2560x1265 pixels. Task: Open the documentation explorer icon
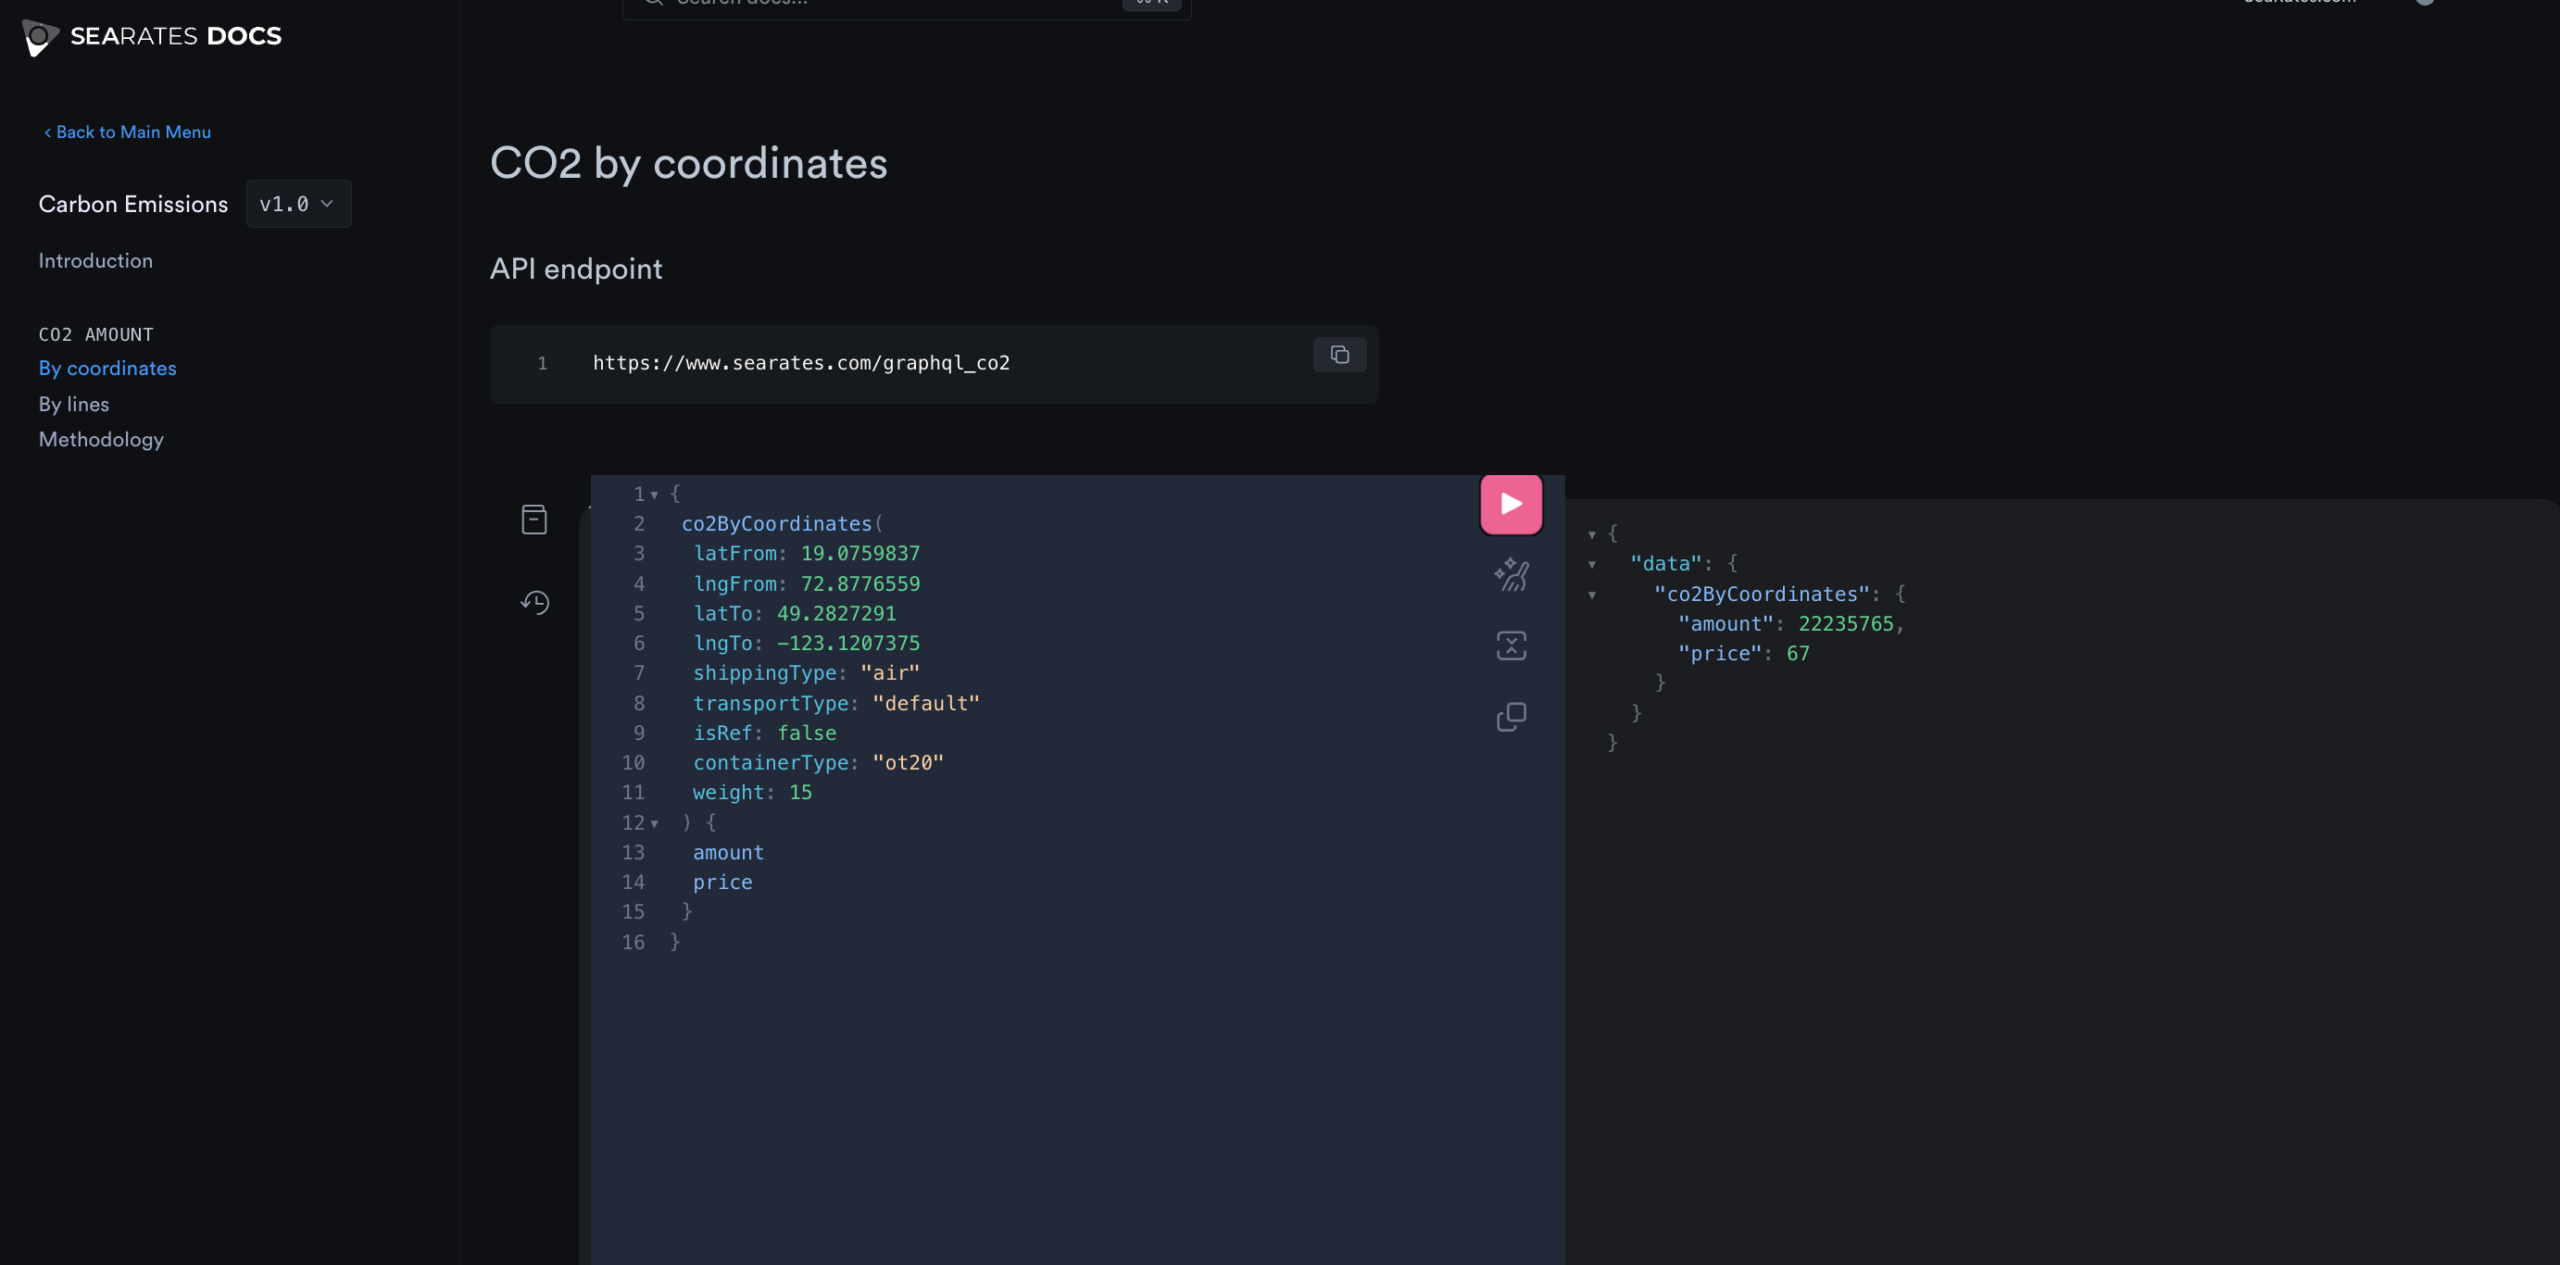[x=534, y=519]
